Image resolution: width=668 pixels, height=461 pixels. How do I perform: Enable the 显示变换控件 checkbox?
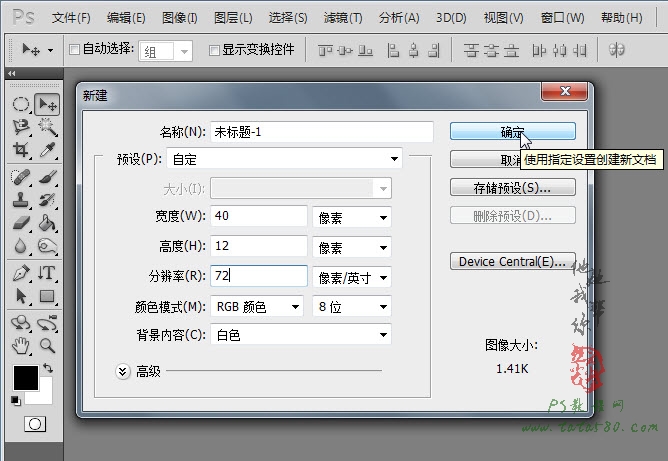click(x=214, y=50)
